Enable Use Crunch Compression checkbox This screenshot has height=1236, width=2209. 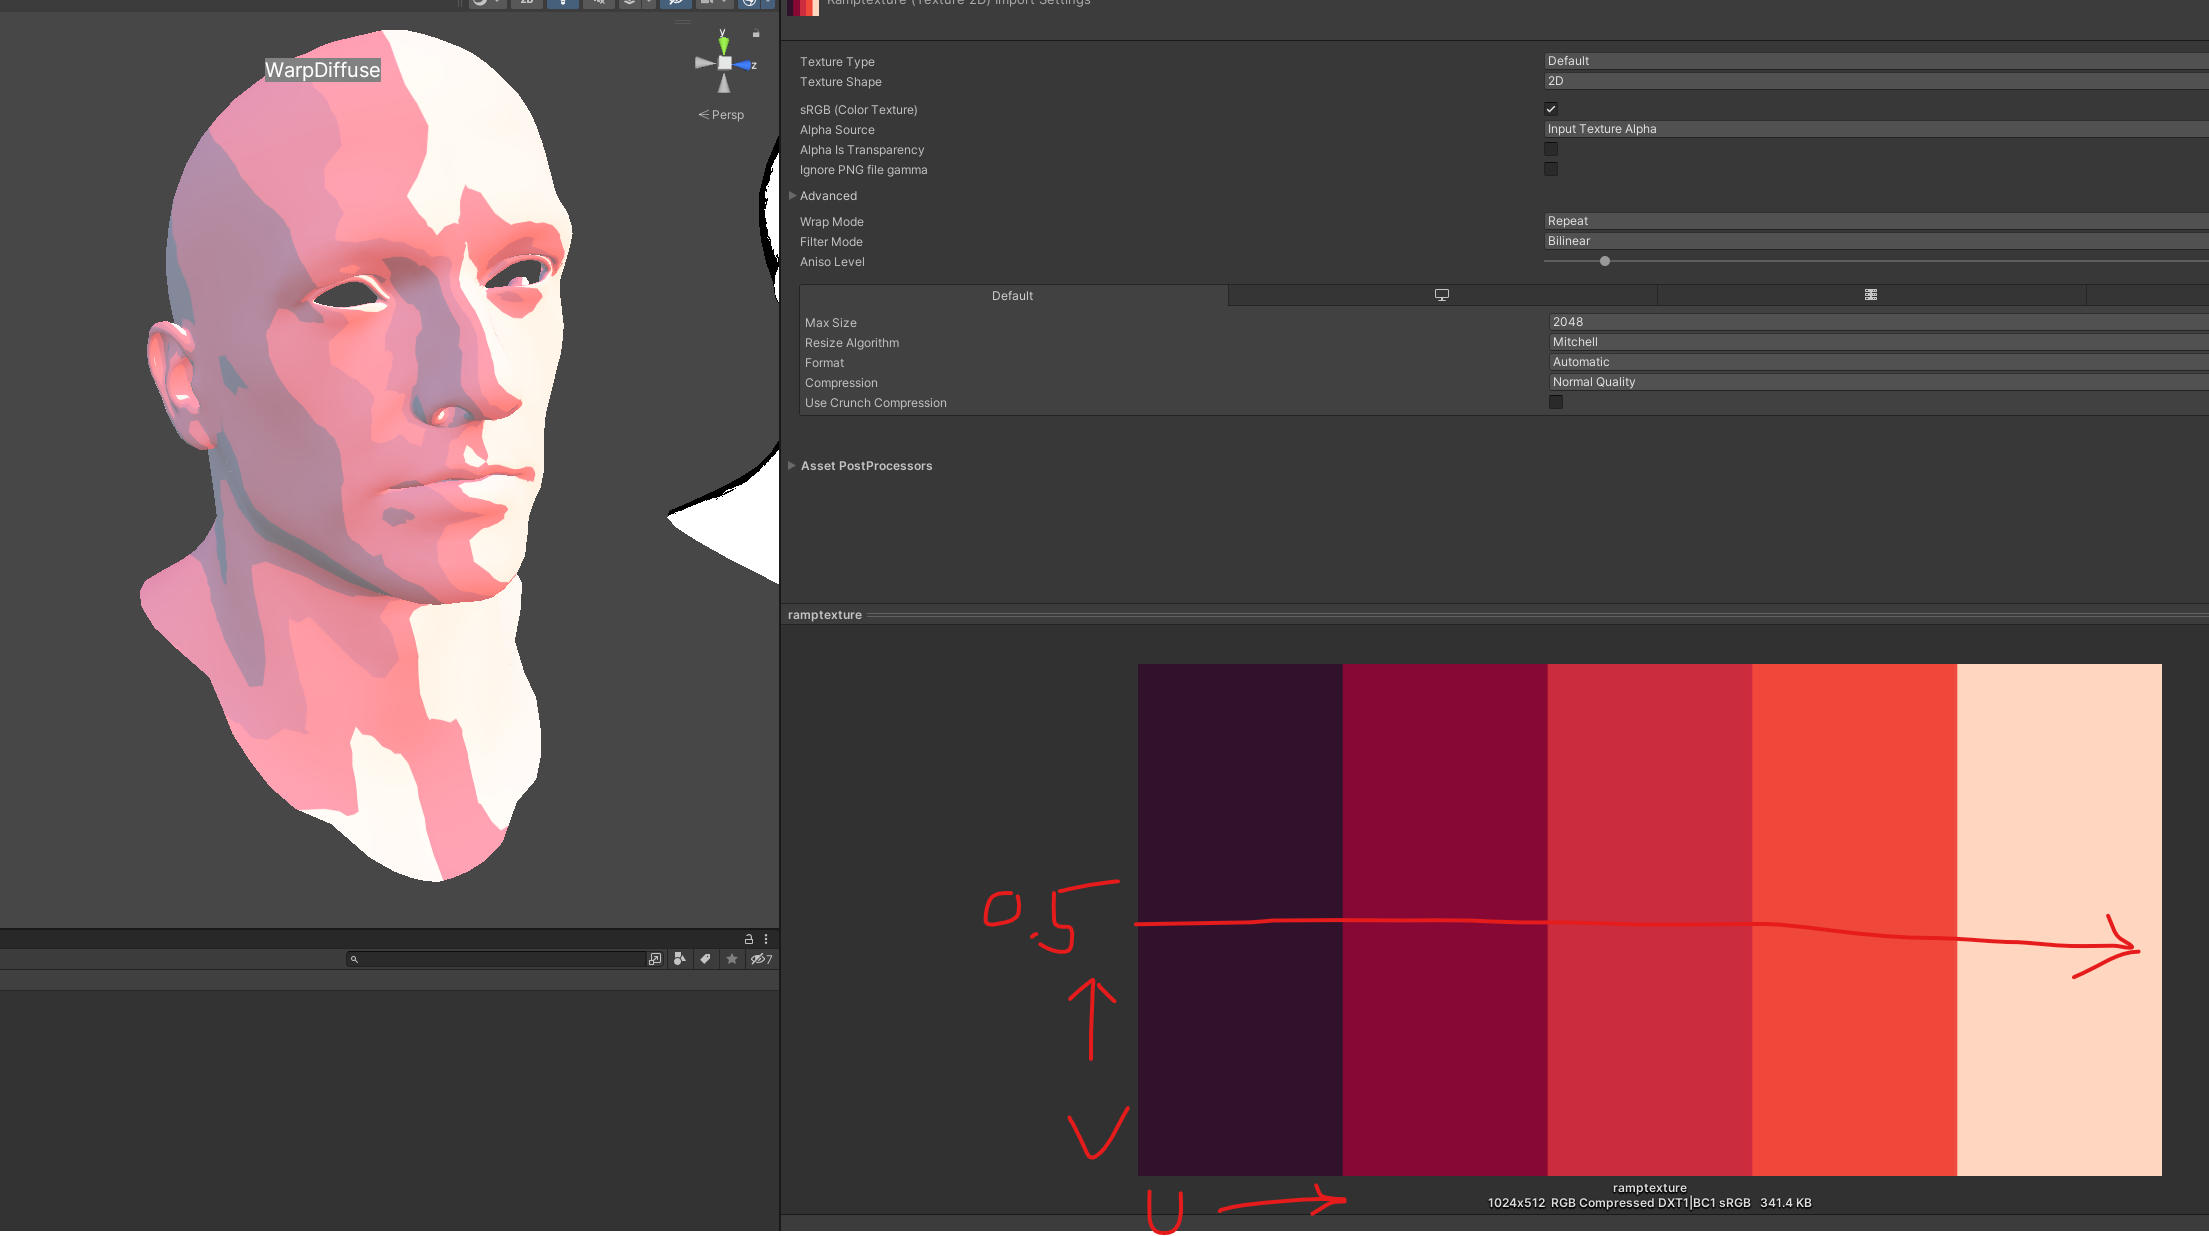pyautogui.click(x=1556, y=402)
